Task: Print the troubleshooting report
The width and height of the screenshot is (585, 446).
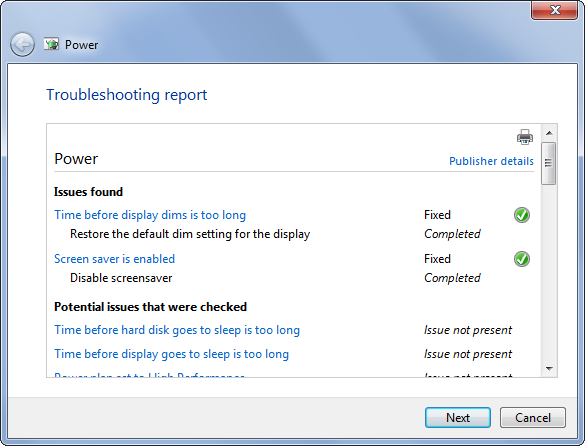Action: (x=525, y=137)
